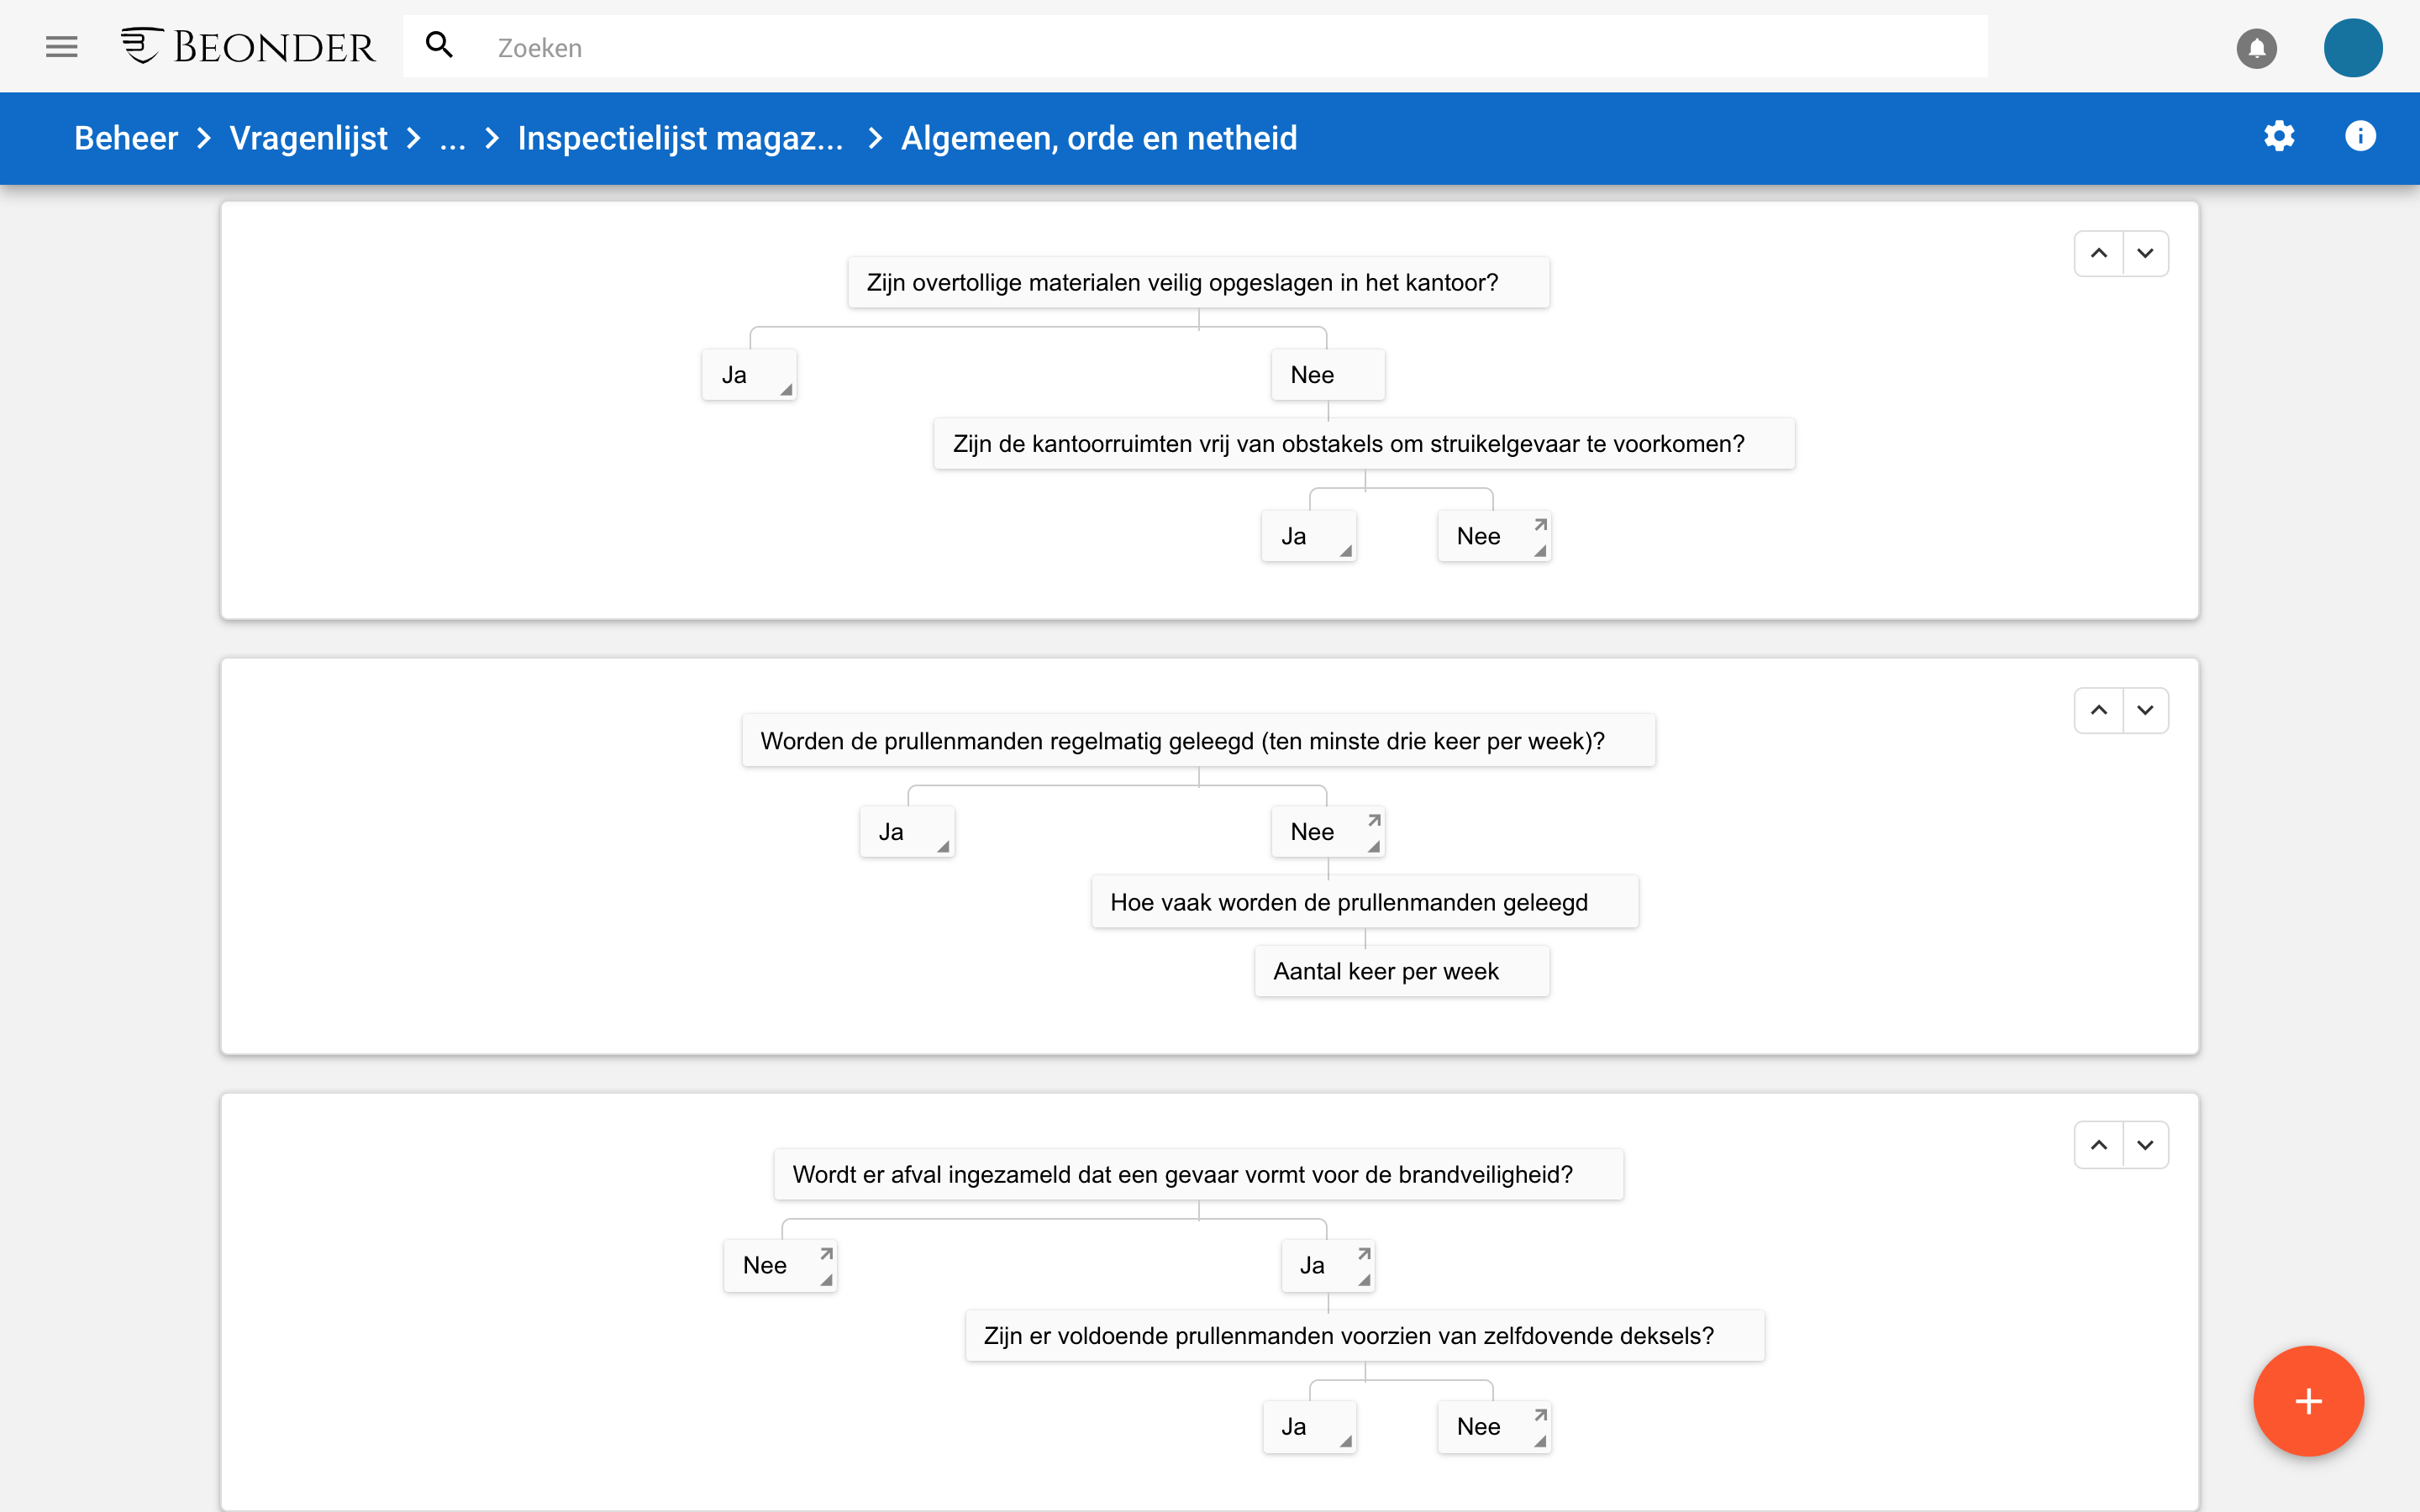Move brandveiligheid question card down
The width and height of the screenshot is (2420, 1512).
coord(2145,1145)
